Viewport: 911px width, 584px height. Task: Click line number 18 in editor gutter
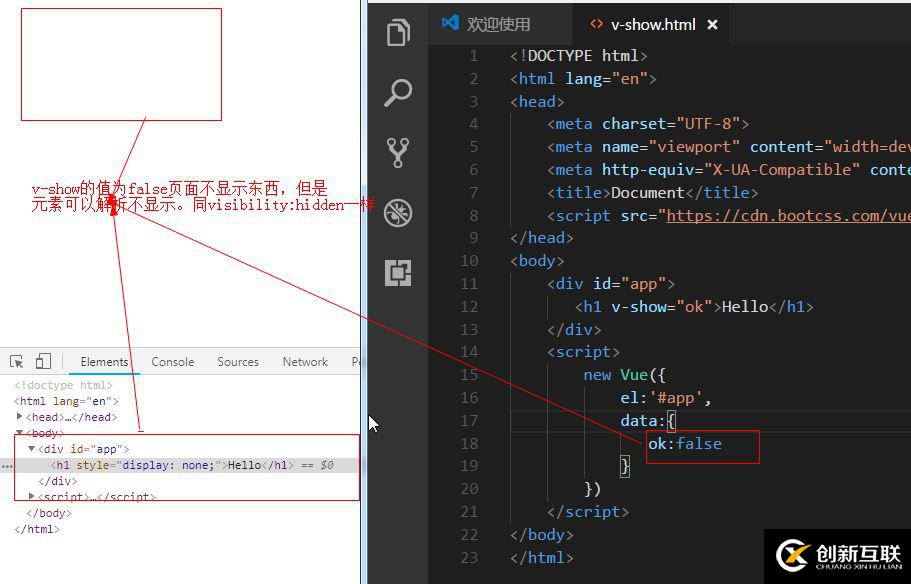tap(469, 443)
